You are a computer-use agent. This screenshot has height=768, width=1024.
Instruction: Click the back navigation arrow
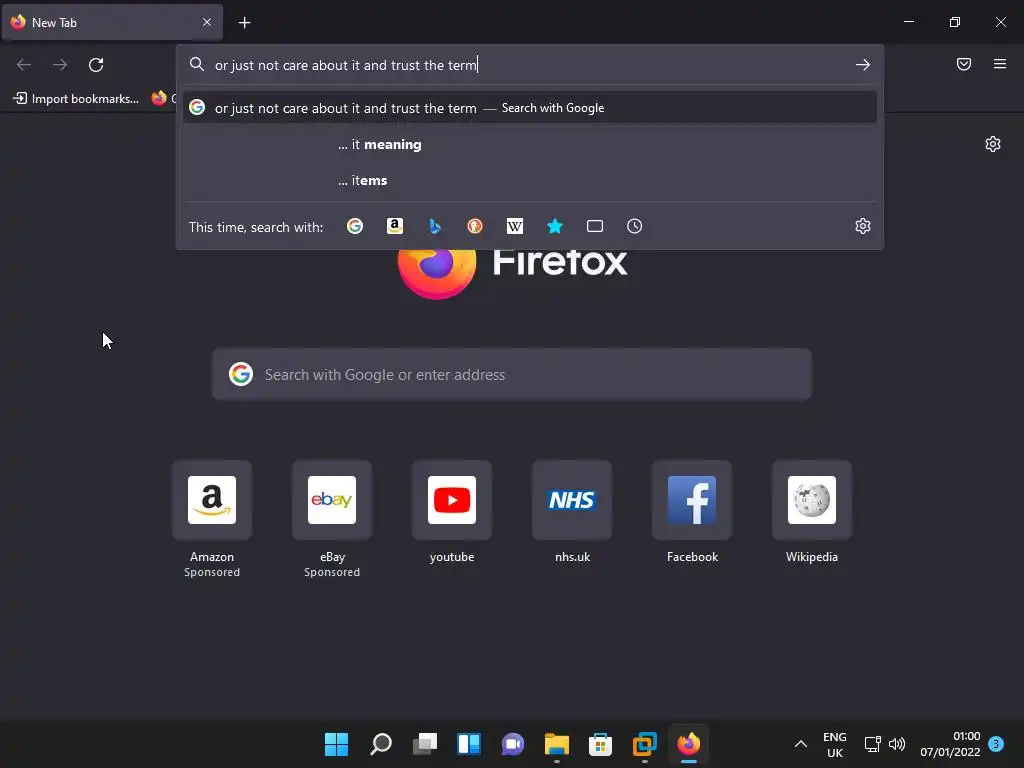(x=24, y=65)
